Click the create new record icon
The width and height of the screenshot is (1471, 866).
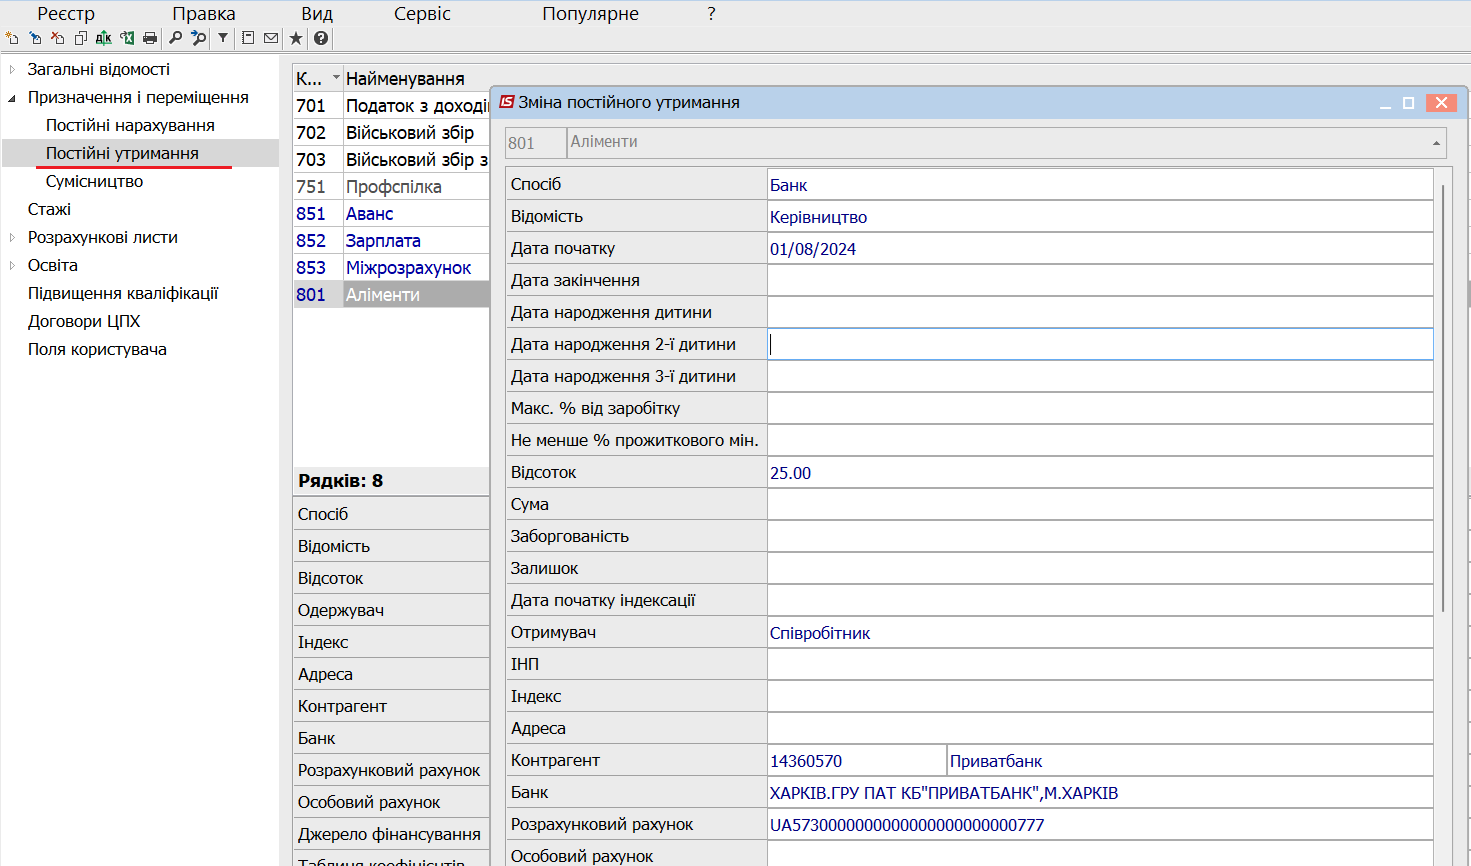pos(12,38)
